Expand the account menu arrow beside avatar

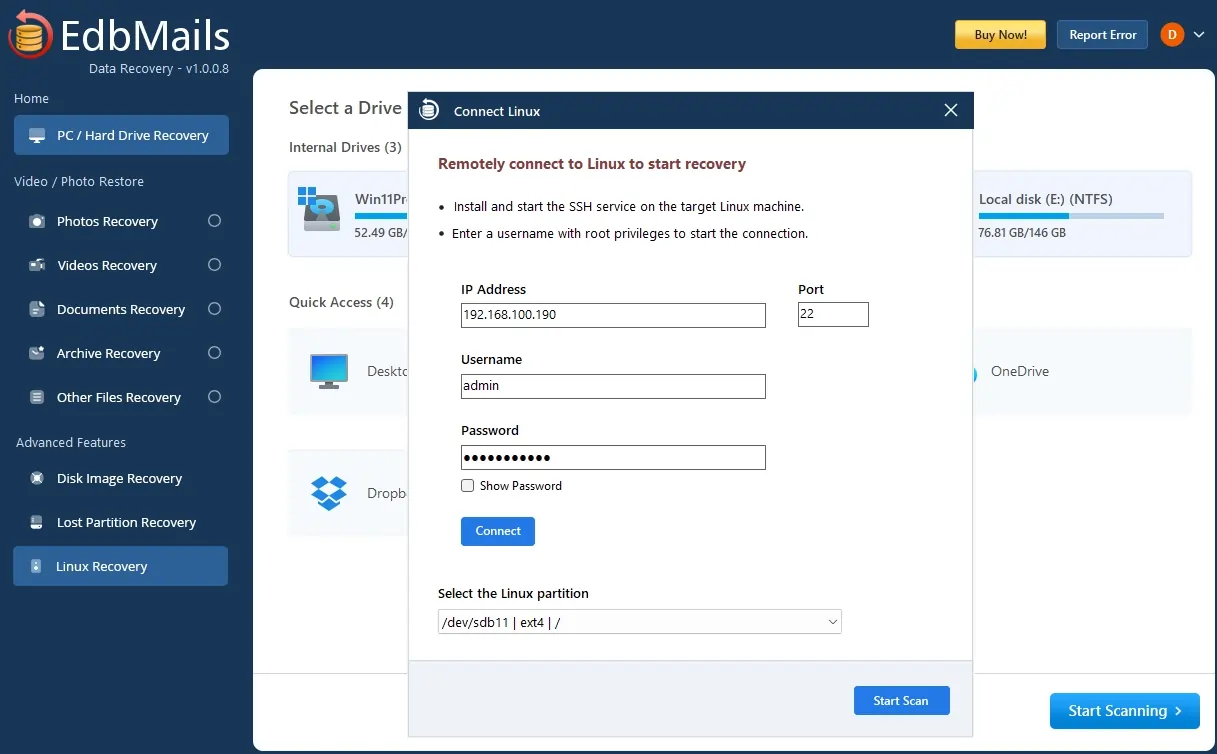1198,34
